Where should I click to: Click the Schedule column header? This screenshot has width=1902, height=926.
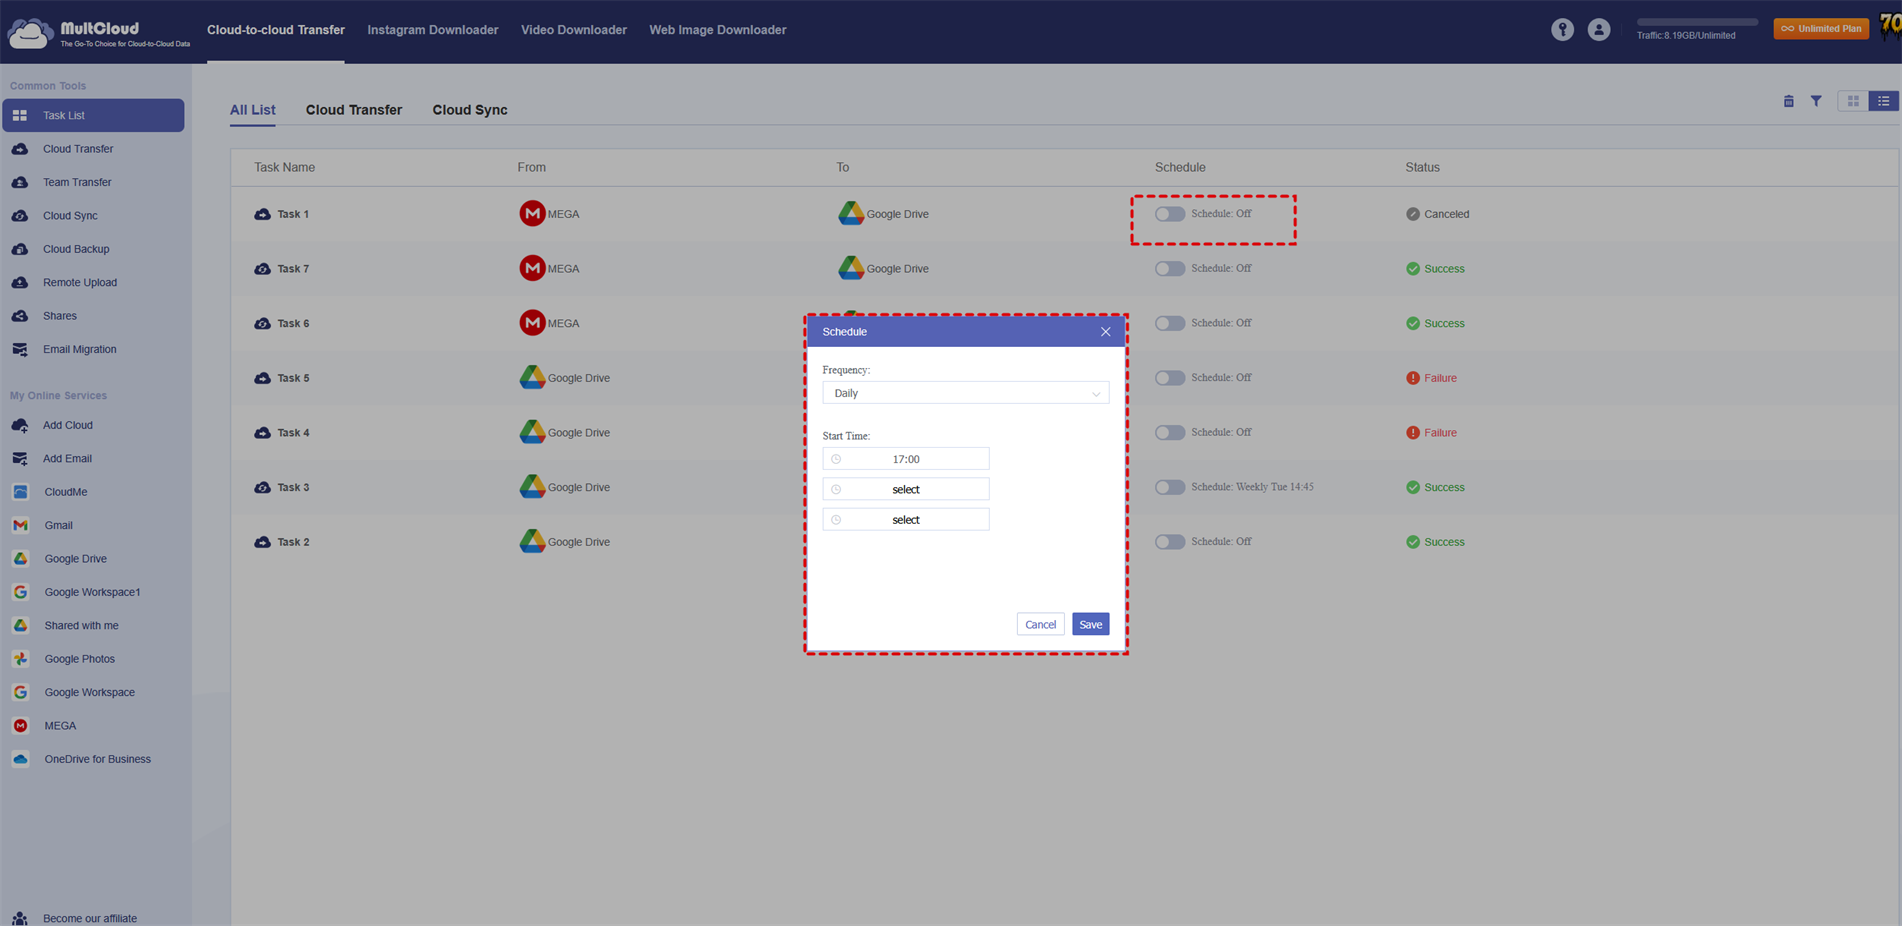tap(1180, 167)
